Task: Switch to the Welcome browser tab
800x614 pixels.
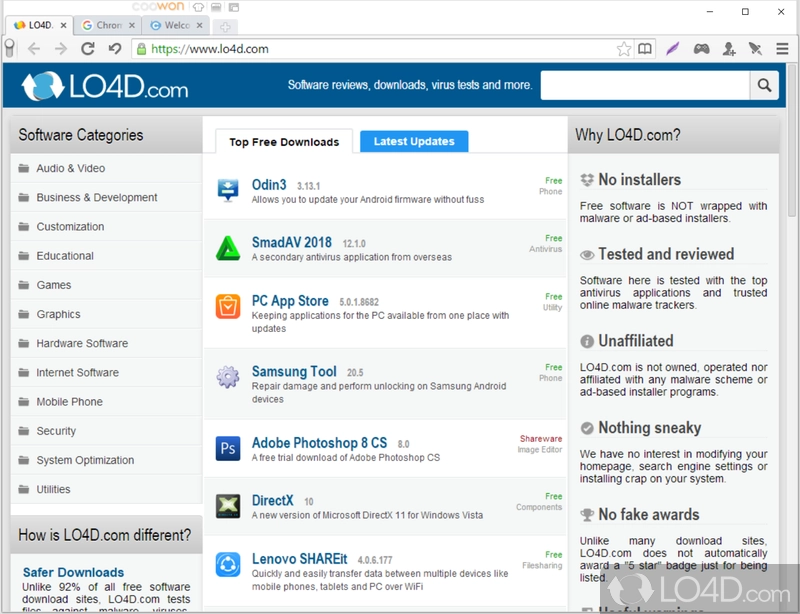Action: [176, 25]
